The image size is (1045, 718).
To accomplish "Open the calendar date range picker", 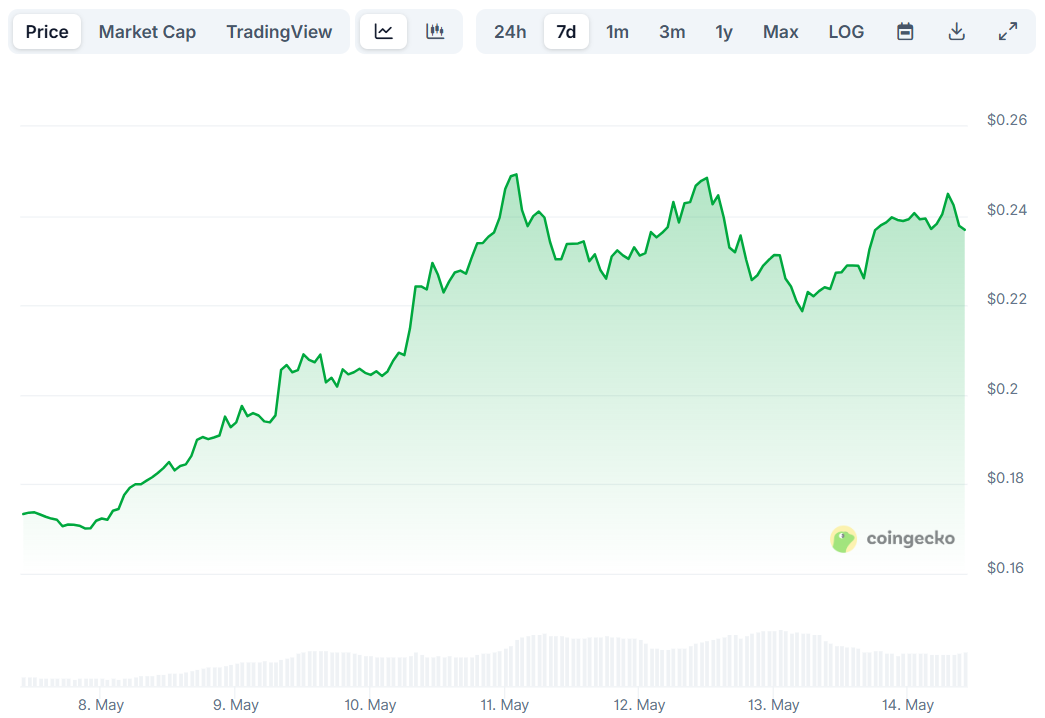I will point(904,31).
